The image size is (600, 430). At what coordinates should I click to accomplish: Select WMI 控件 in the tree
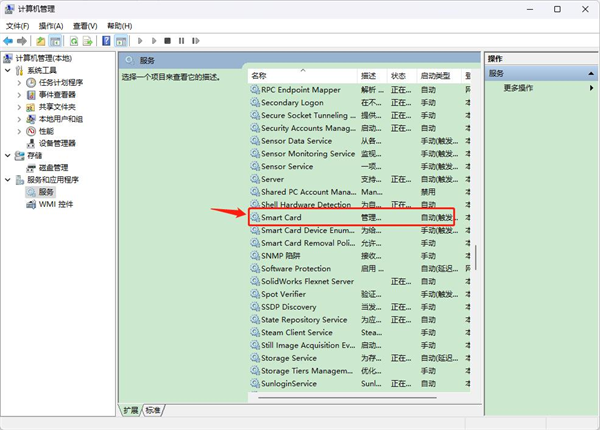(56, 204)
